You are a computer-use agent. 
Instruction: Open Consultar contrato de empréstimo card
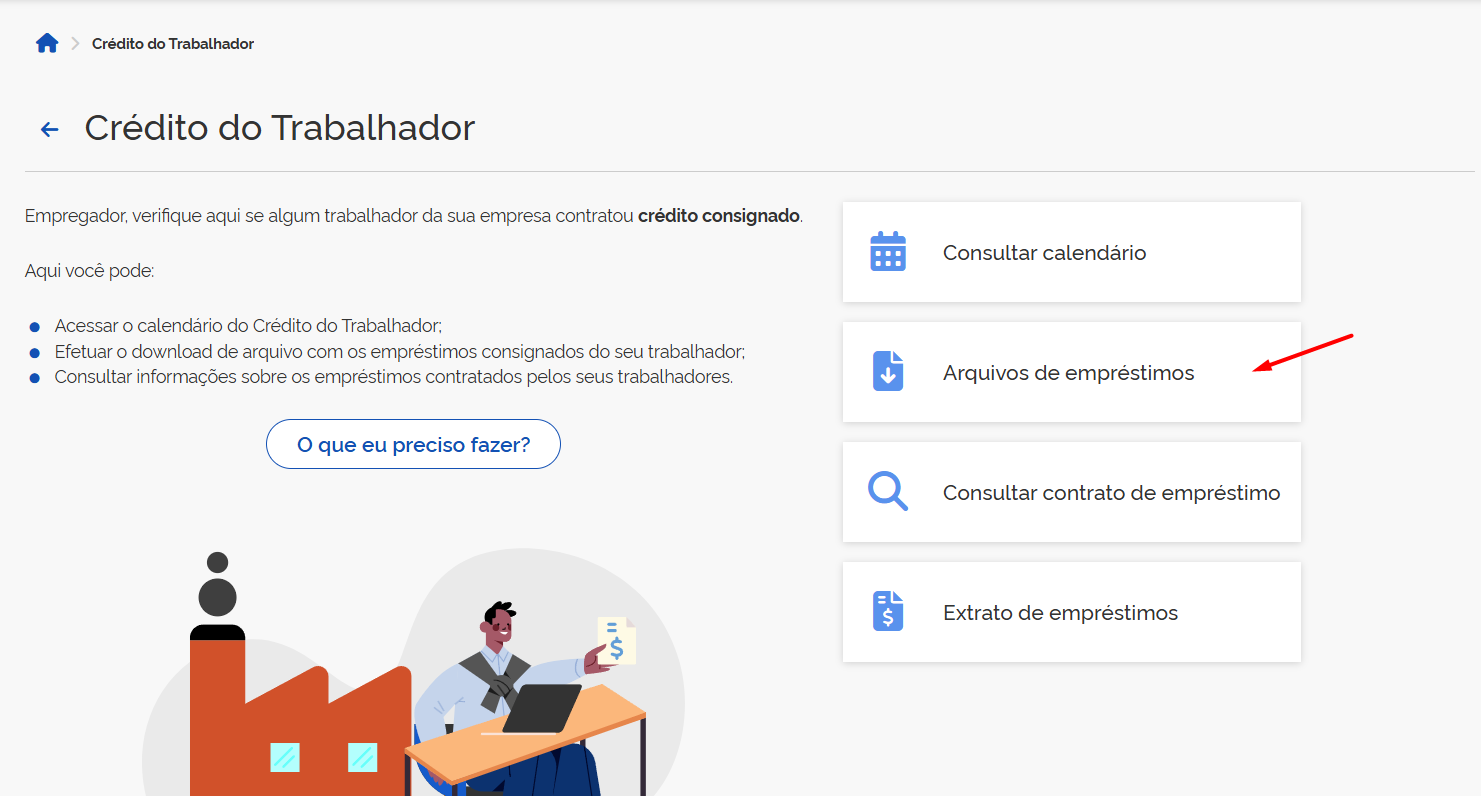(x=1071, y=492)
